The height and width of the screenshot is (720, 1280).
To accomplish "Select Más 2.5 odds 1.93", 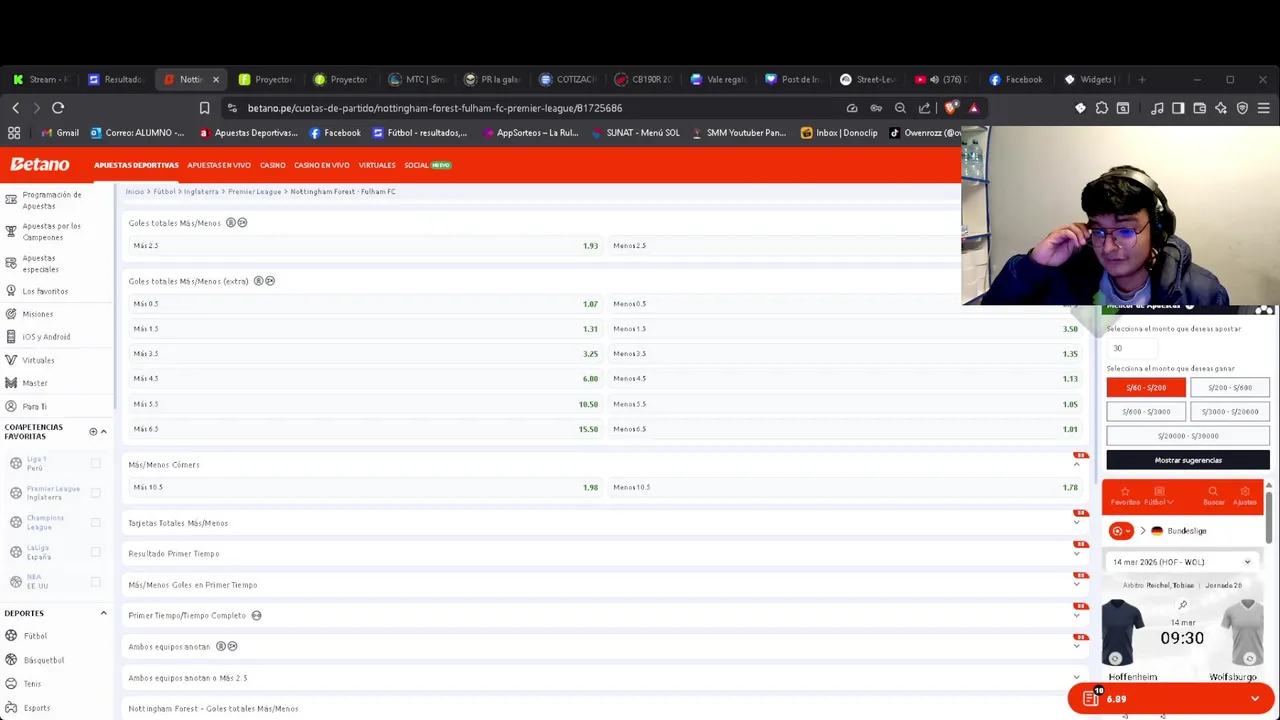I will point(364,246).
